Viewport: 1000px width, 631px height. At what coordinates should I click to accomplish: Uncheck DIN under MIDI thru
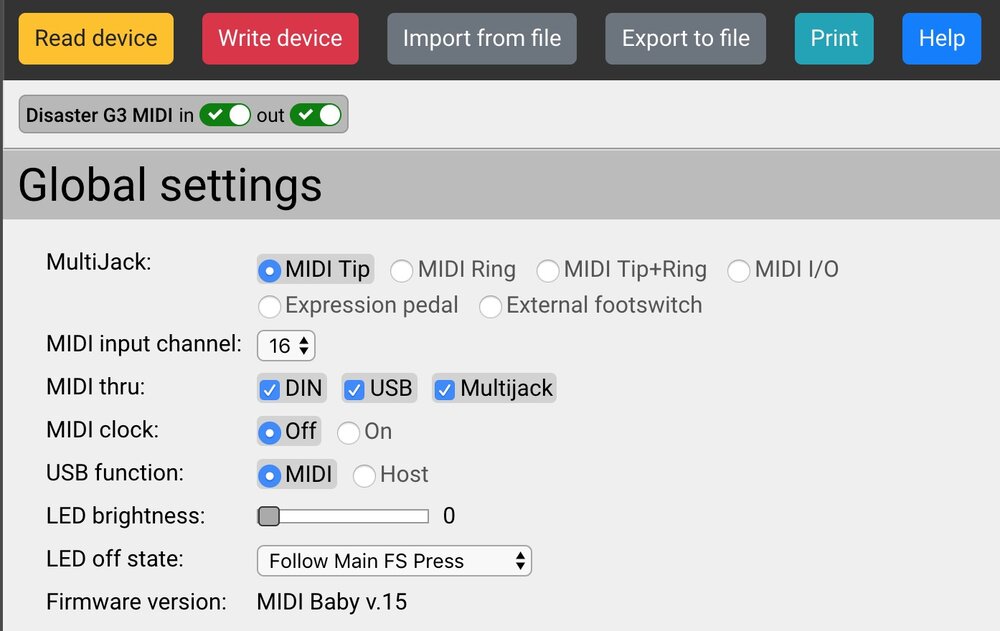point(269,389)
